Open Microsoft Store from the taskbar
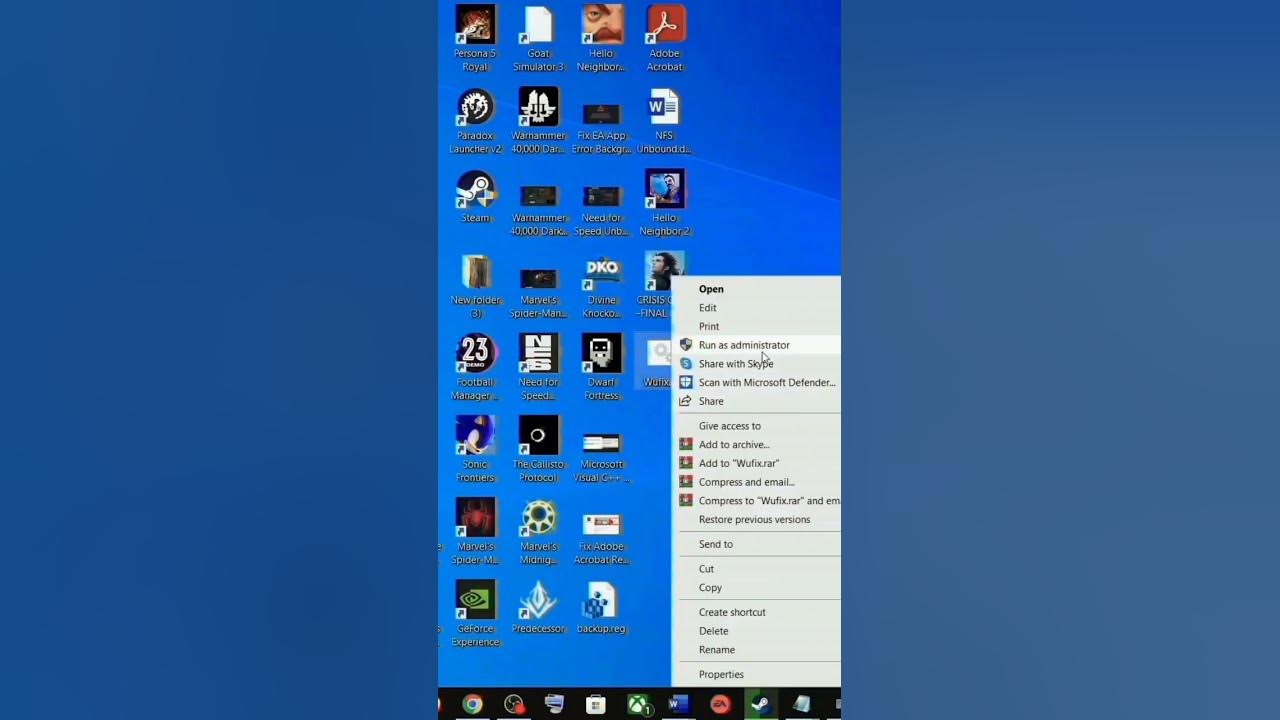Screen dimensions: 1280x720 pyautogui.click(x=595, y=704)
